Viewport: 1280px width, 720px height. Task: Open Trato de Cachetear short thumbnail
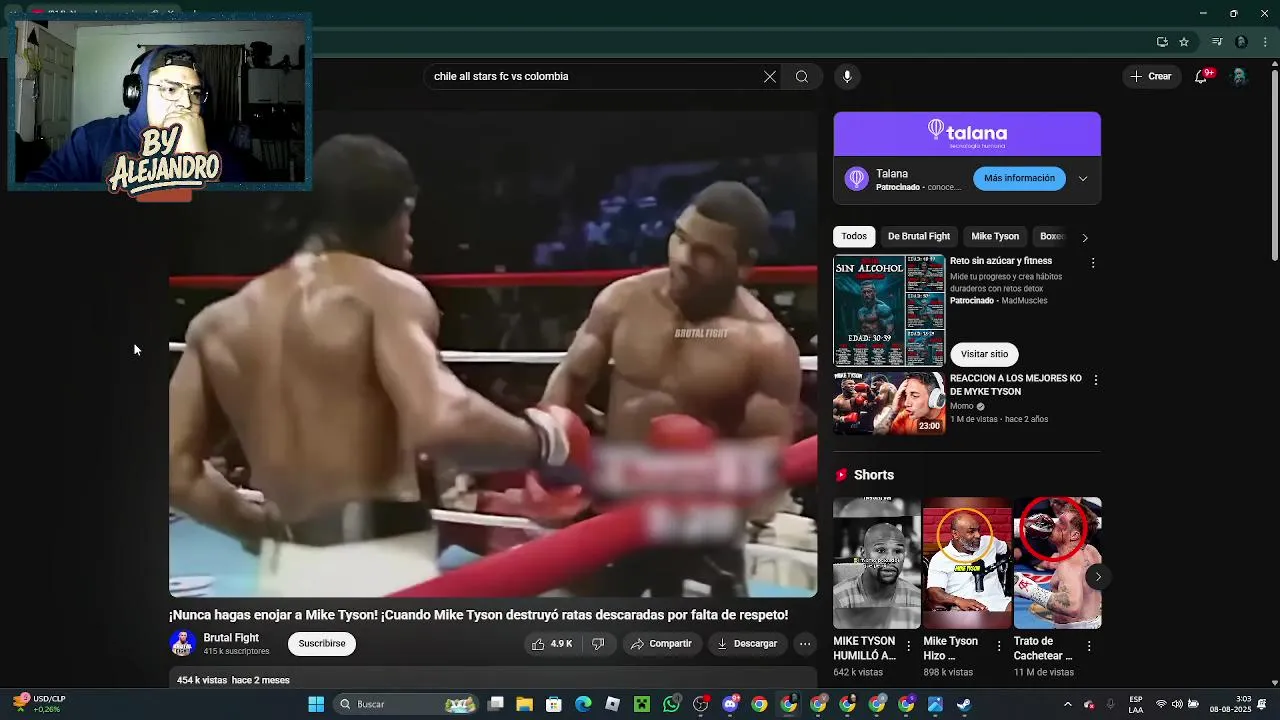1057,563
